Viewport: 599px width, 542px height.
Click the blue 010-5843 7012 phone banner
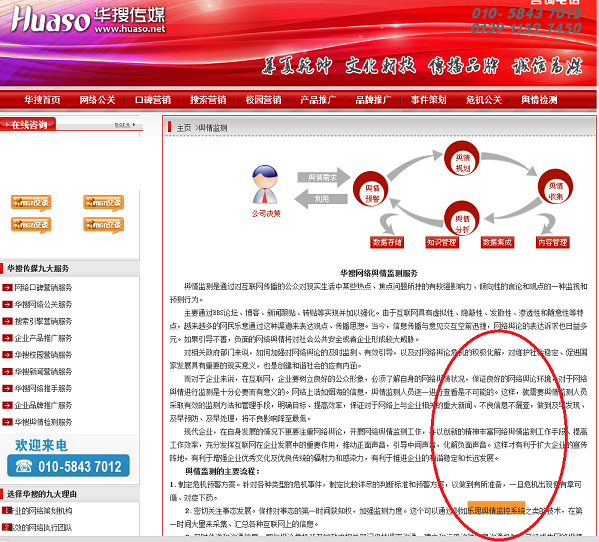click(68, 466)
